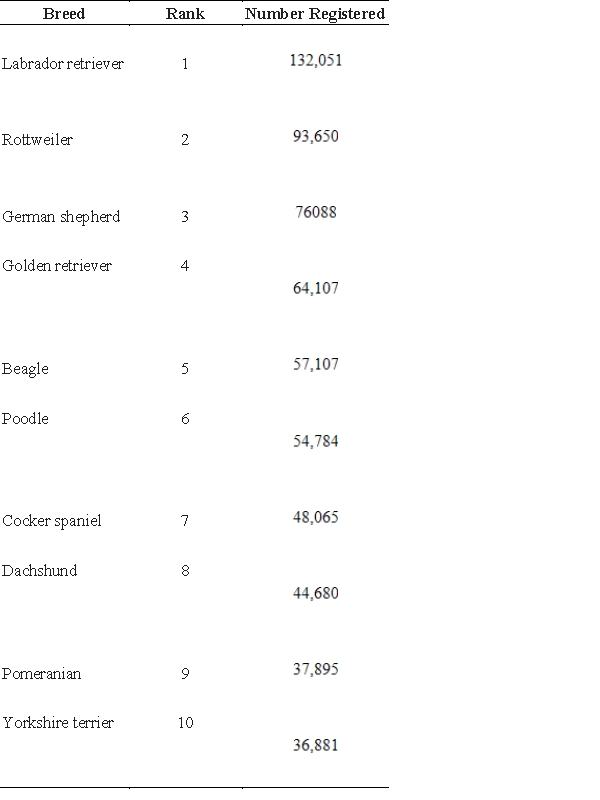
Task: Click the value 76088
Action: [316, 212]
